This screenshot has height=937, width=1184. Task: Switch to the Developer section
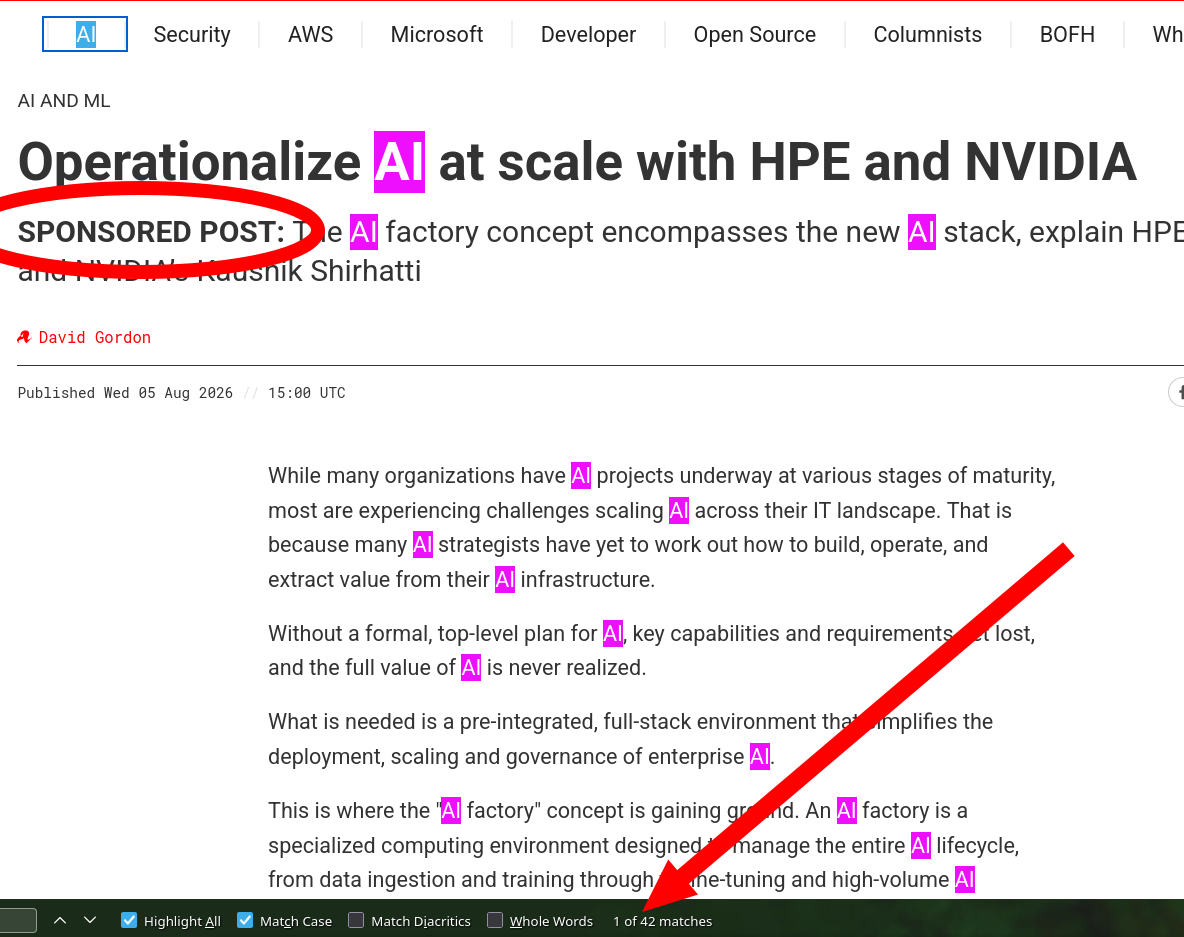[x=588, y=34]
